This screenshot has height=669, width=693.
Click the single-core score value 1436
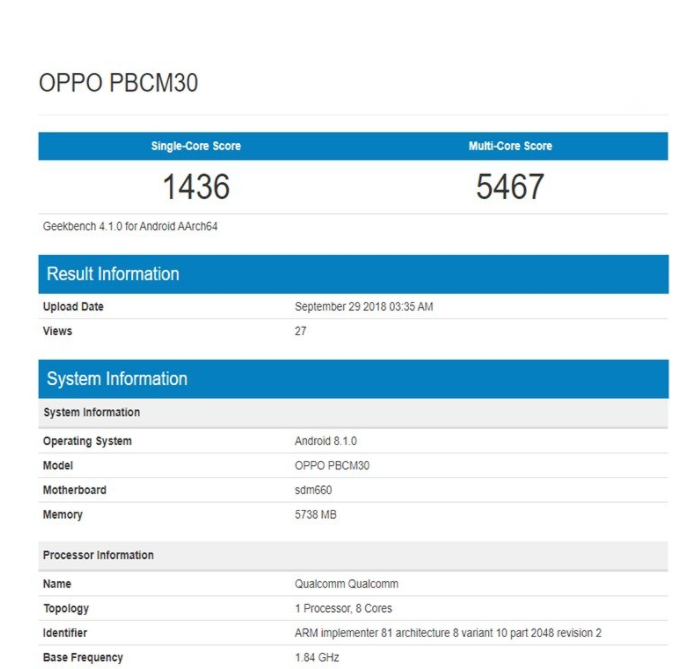[x=196, y=187]
